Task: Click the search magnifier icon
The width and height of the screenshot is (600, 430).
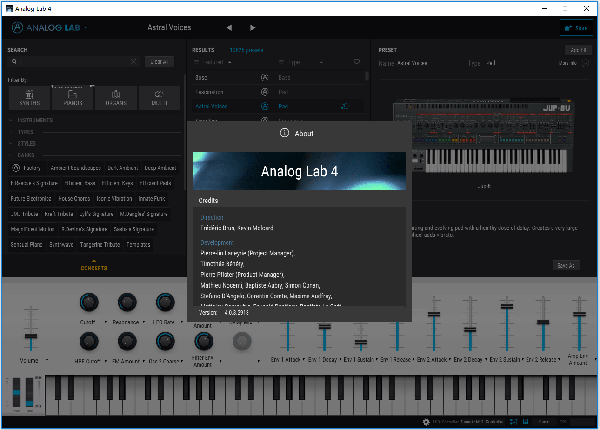Action: [14, 61]
